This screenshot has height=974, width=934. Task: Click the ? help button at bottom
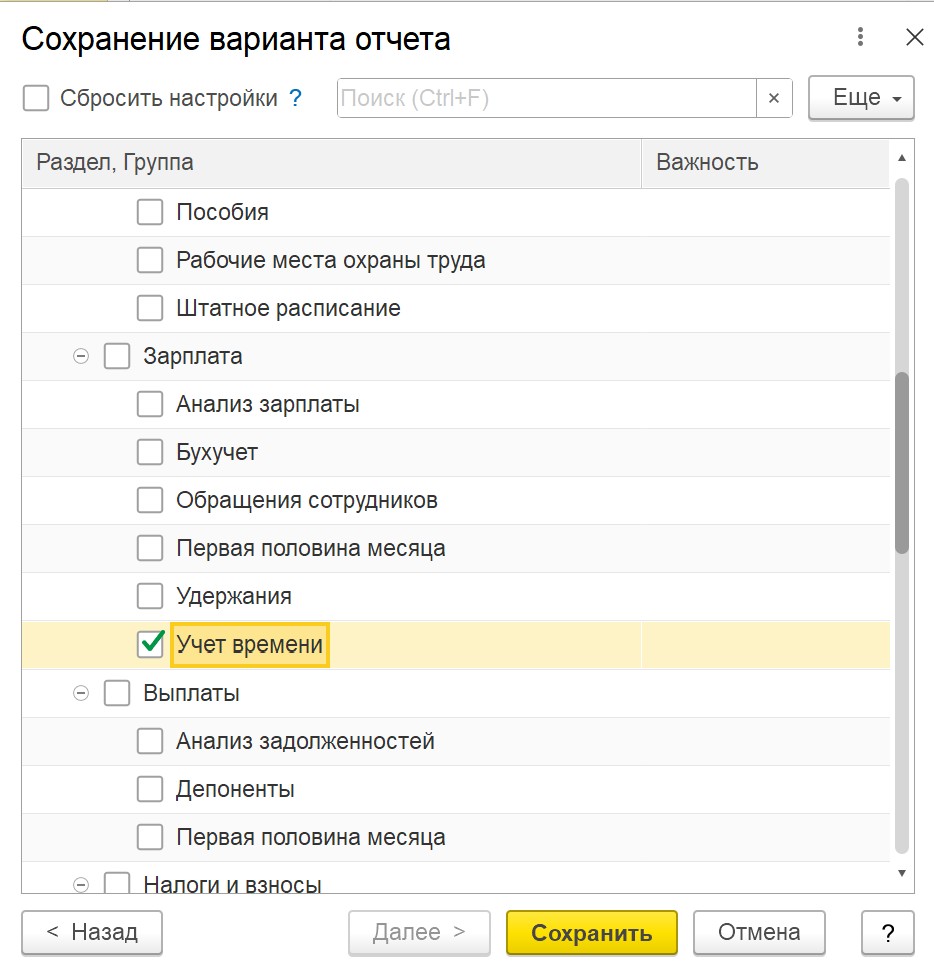click(888, 933)
